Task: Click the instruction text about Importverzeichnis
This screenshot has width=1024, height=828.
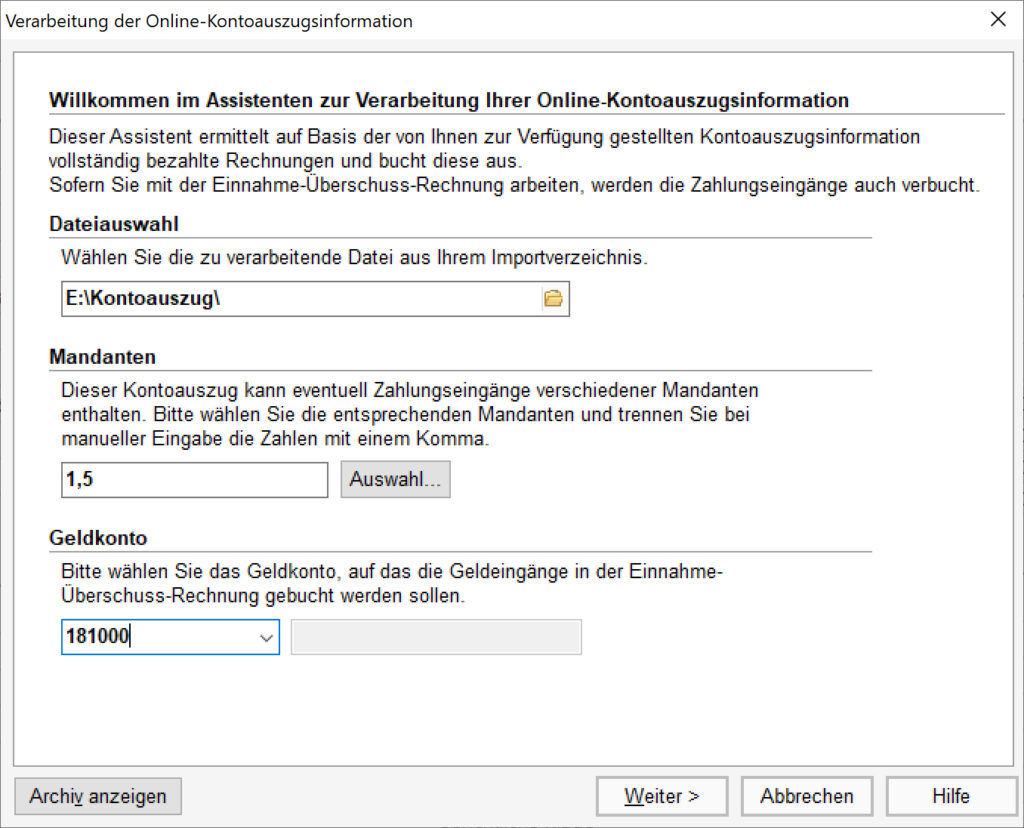Action: tap(354, 257)
